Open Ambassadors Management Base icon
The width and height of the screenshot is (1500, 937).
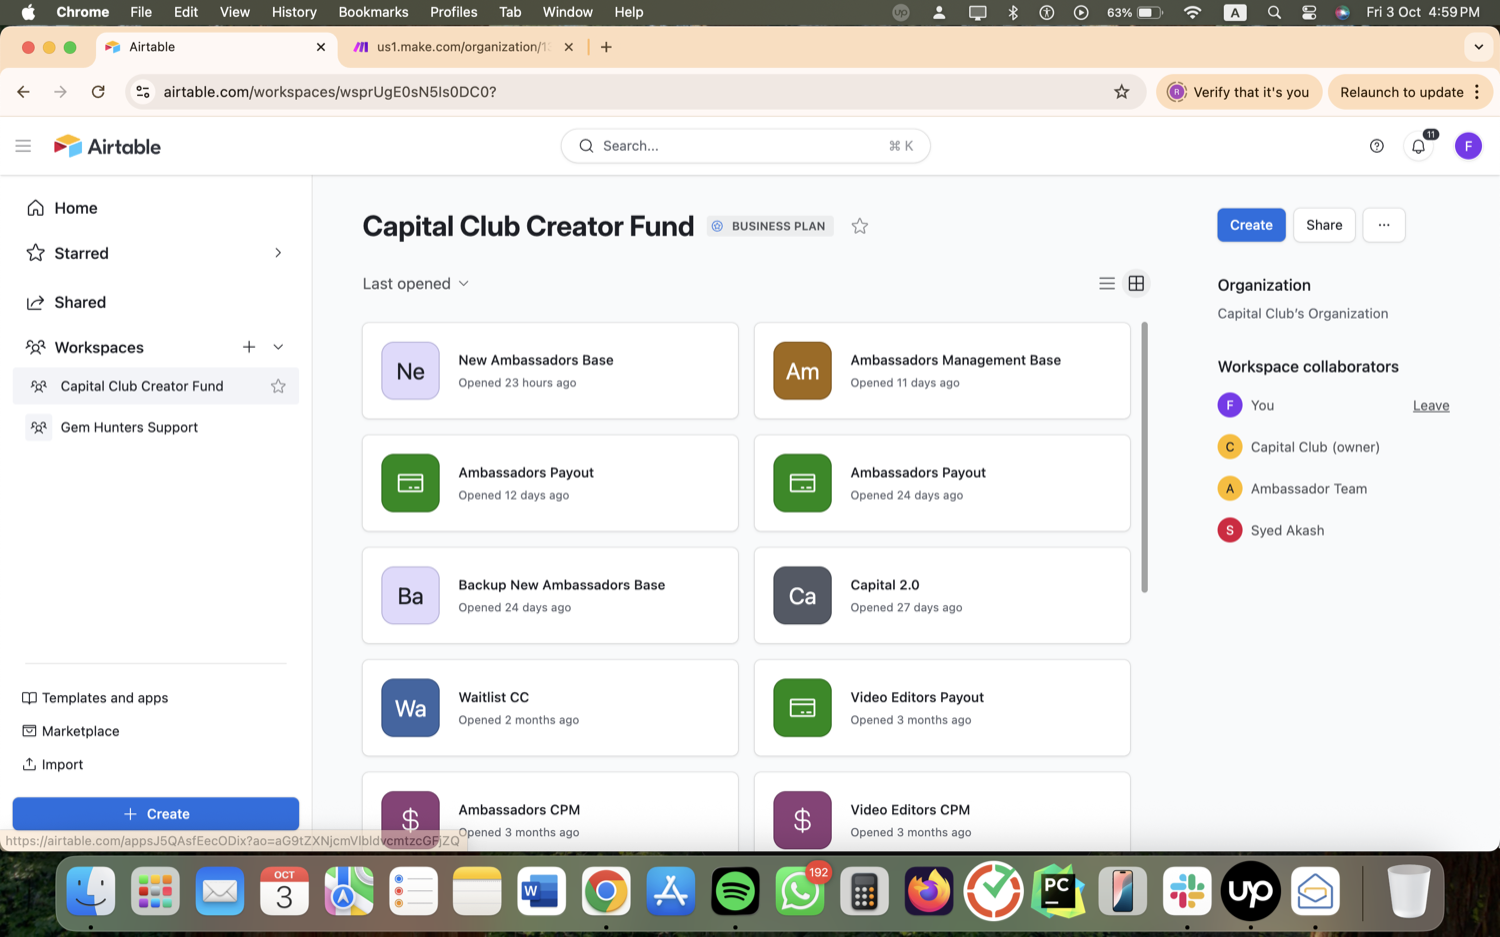pos(802,371)
